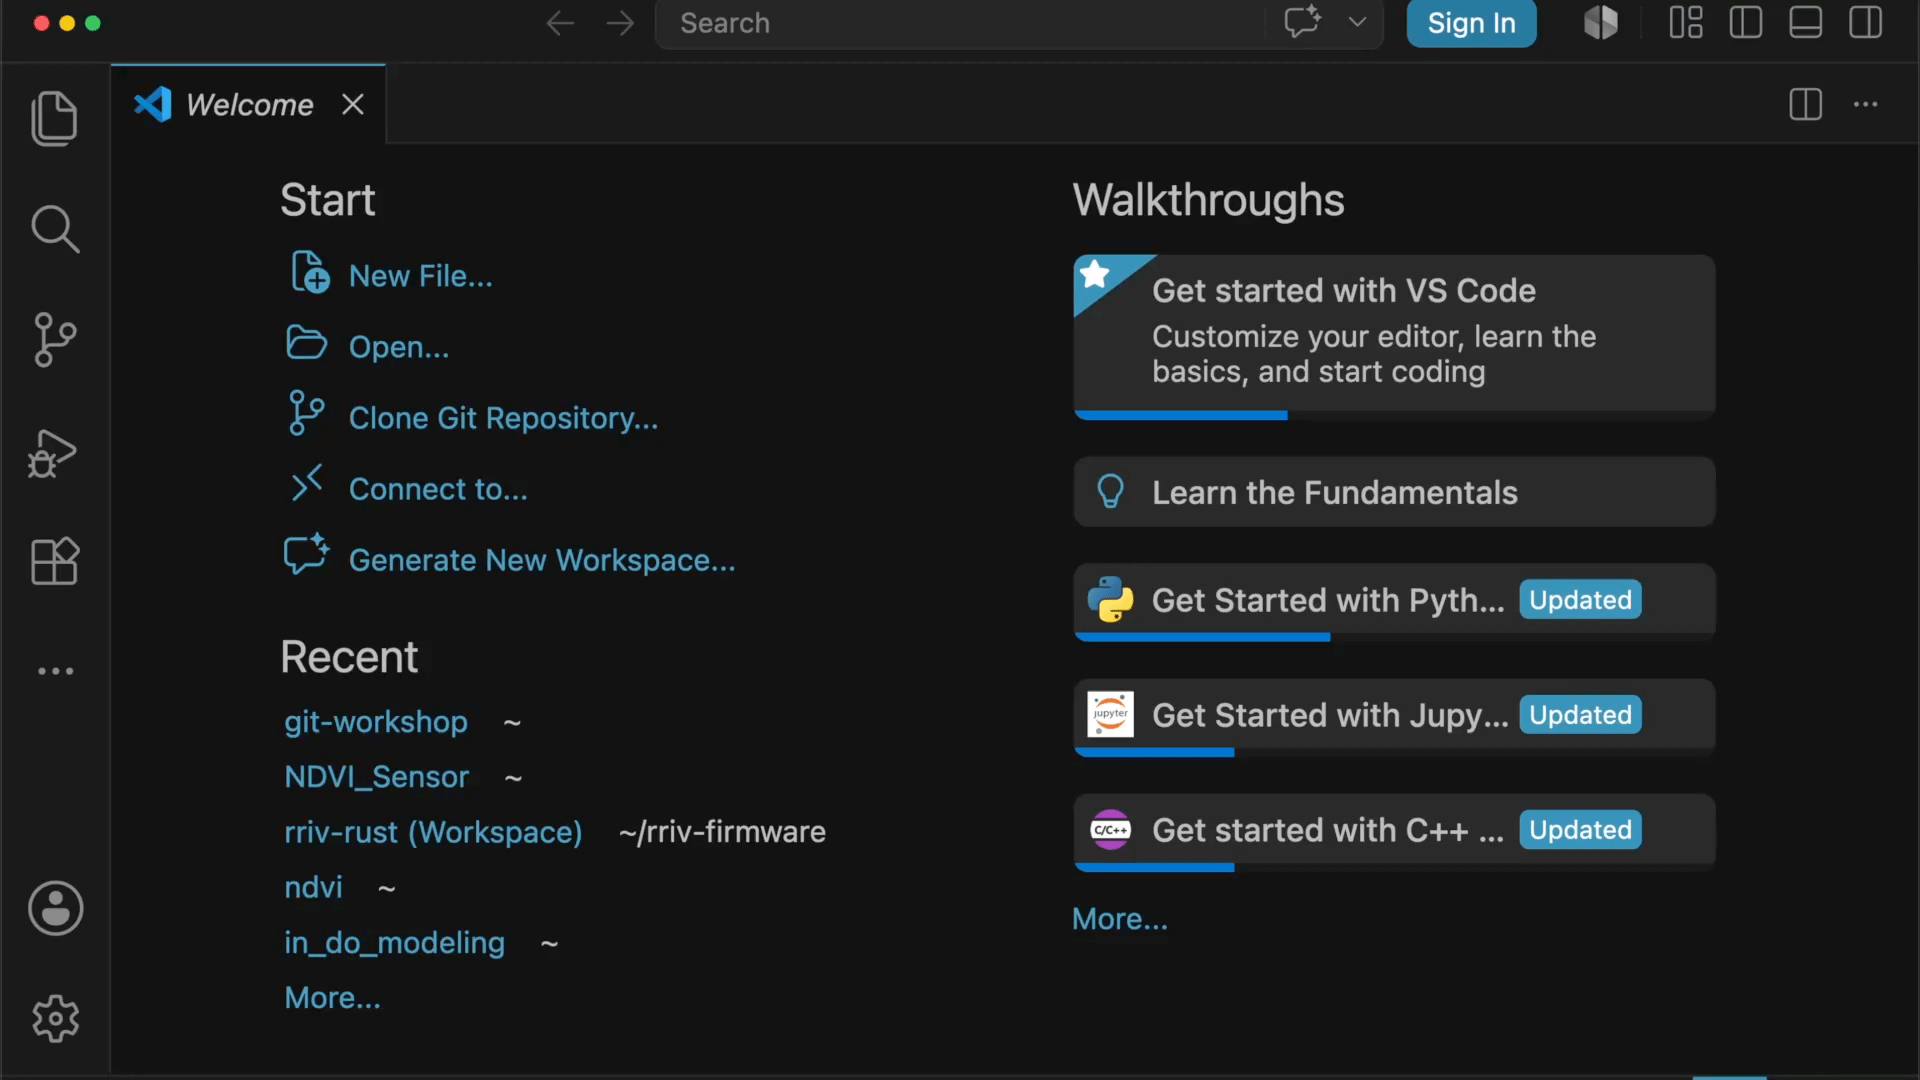Expand the chat dropdown chevron in title bar
This screenshot has width=1920, height=1080.
point(1357,22)
